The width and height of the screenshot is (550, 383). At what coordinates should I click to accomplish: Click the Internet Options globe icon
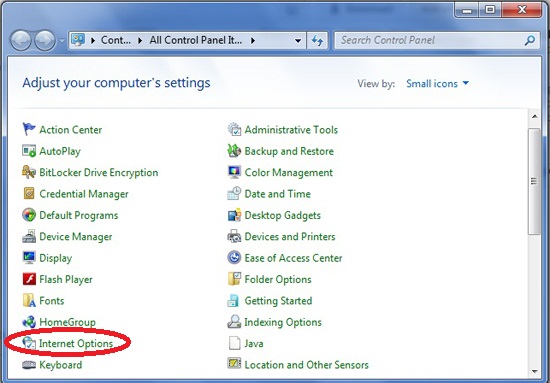click(29, 343)
